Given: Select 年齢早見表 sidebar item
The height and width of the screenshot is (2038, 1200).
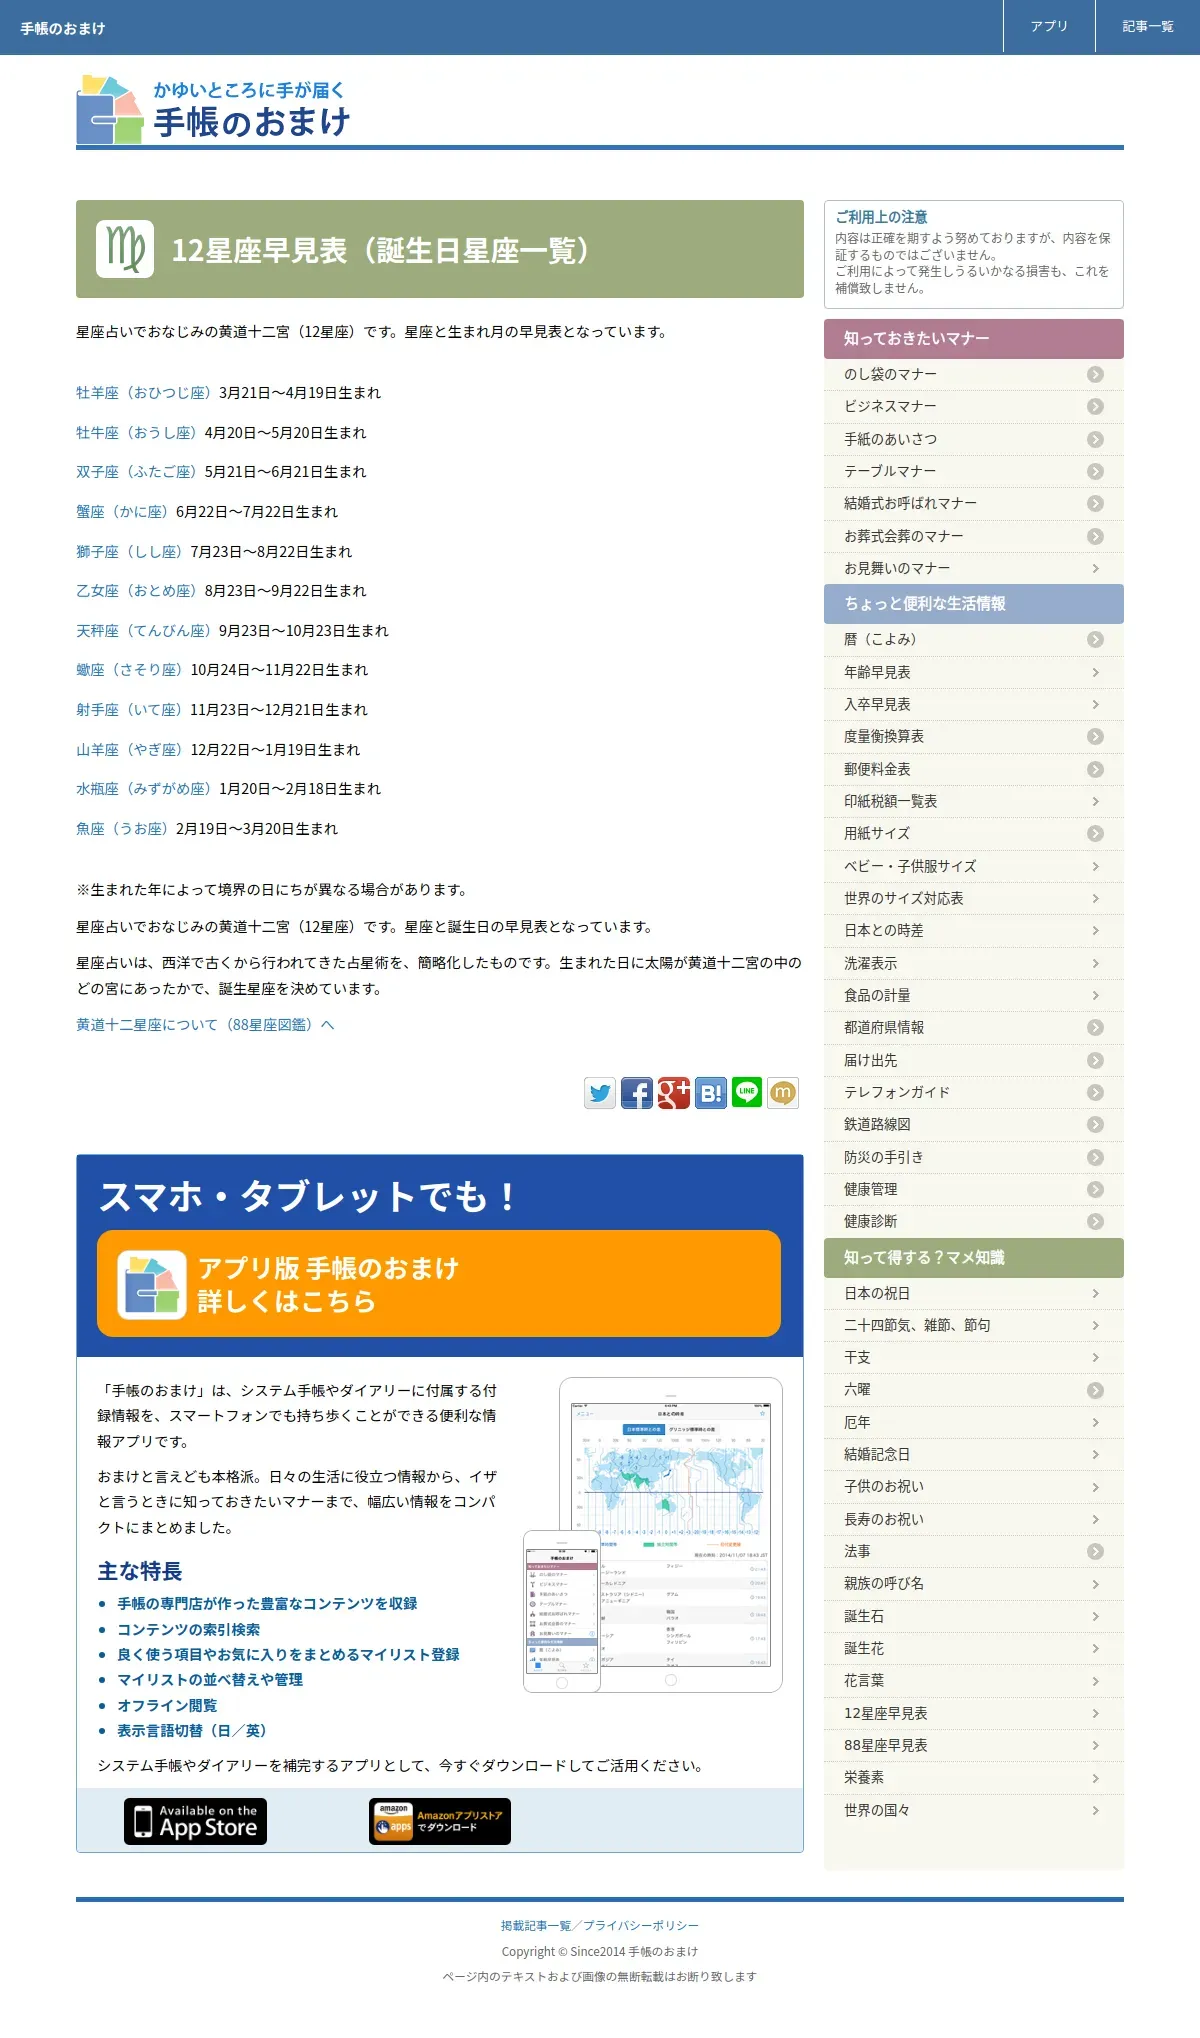Looking at the screenshot, I should [974, 672].
